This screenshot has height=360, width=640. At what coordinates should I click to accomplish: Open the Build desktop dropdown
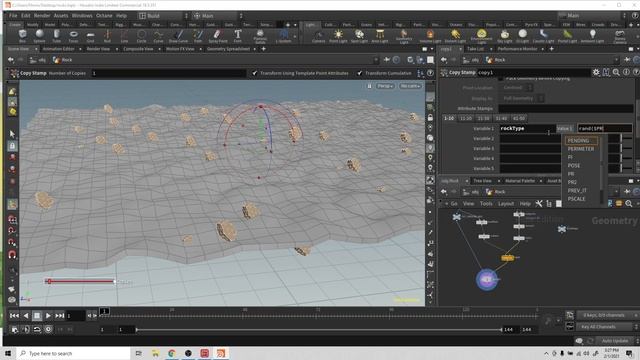(163, 16)
